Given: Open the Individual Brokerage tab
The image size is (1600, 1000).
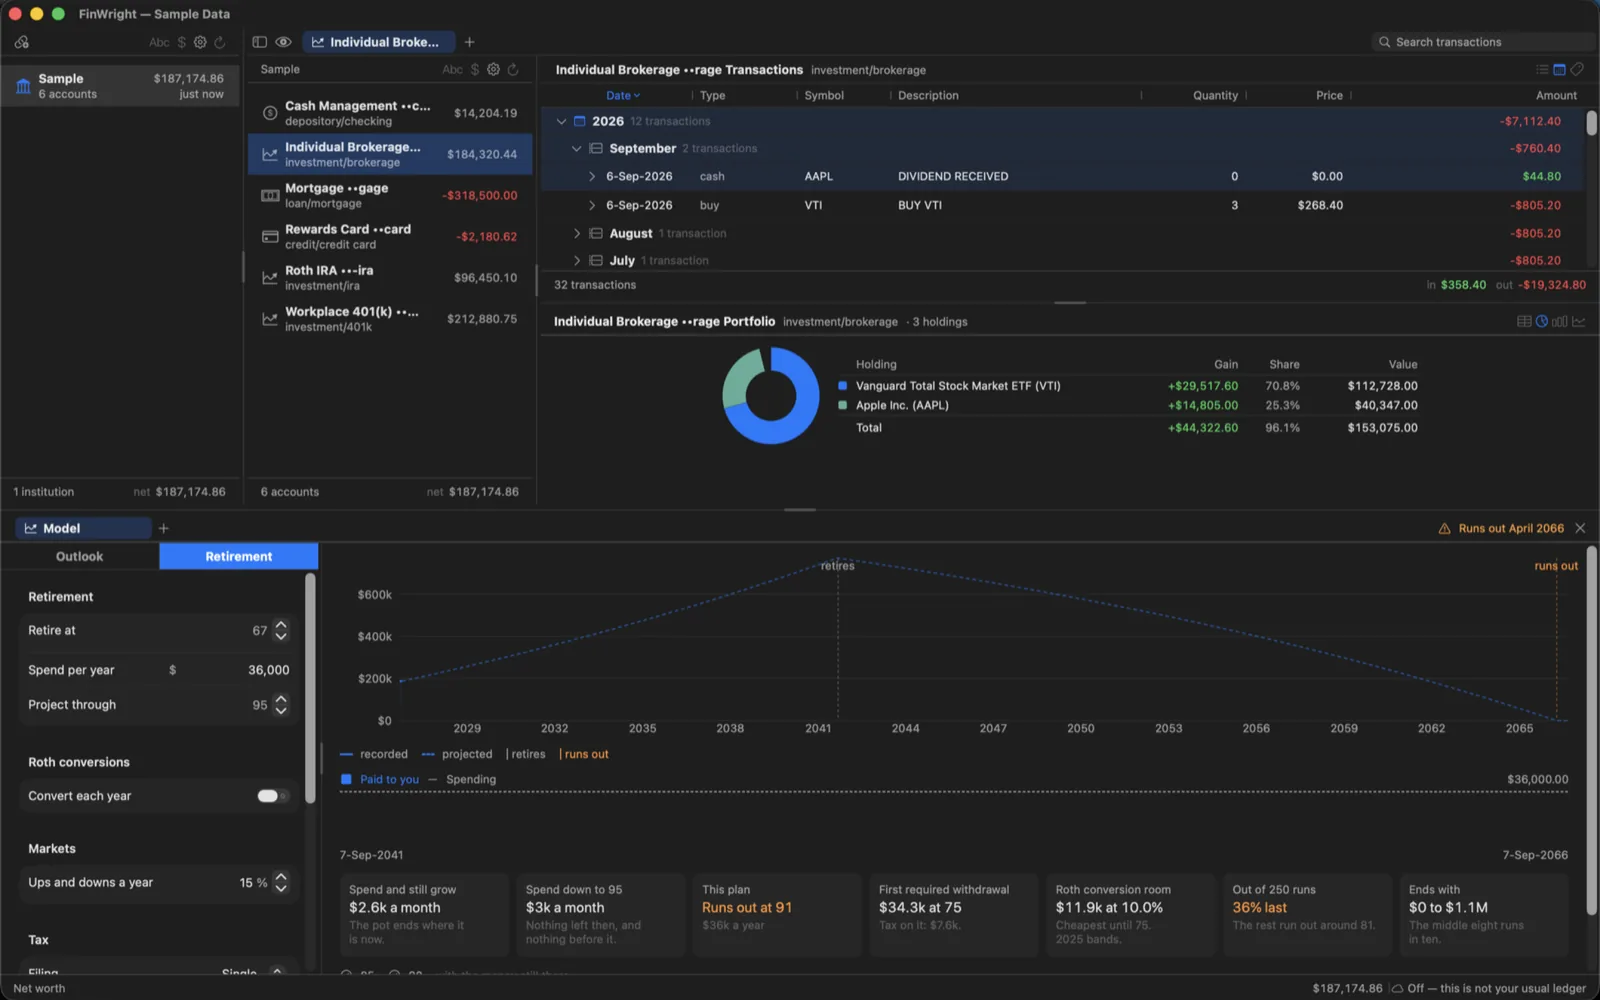Looking at the screenshot, I should click(378, 42).
